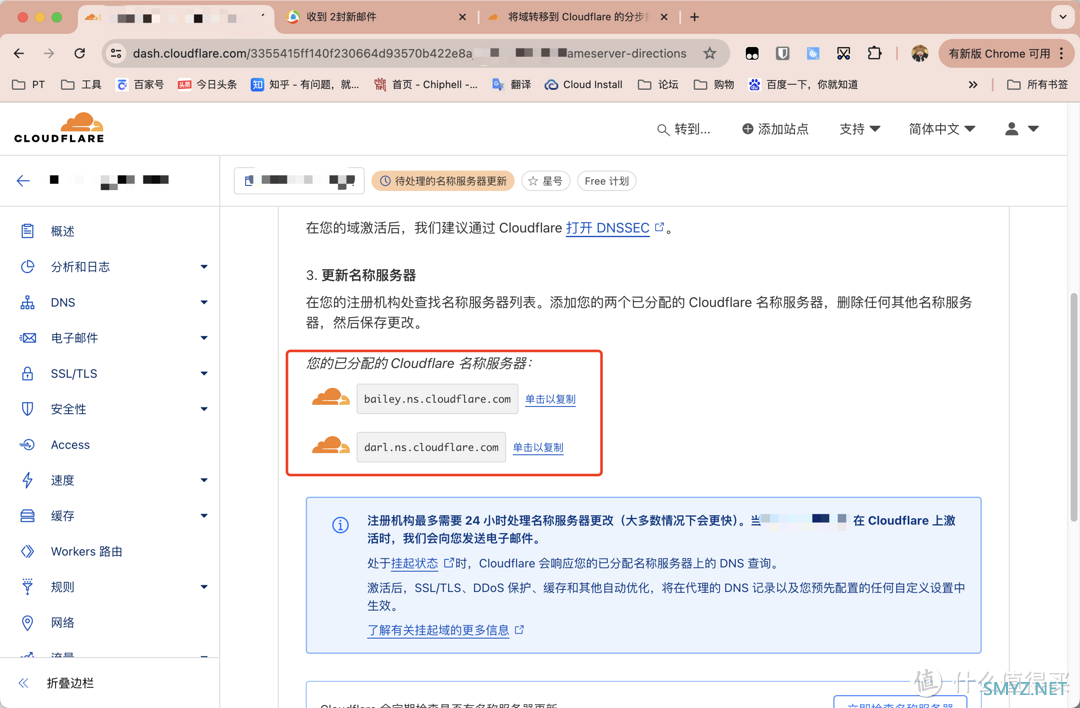Collapse sidebar with 折叠边栏

(x=56, y=683)
